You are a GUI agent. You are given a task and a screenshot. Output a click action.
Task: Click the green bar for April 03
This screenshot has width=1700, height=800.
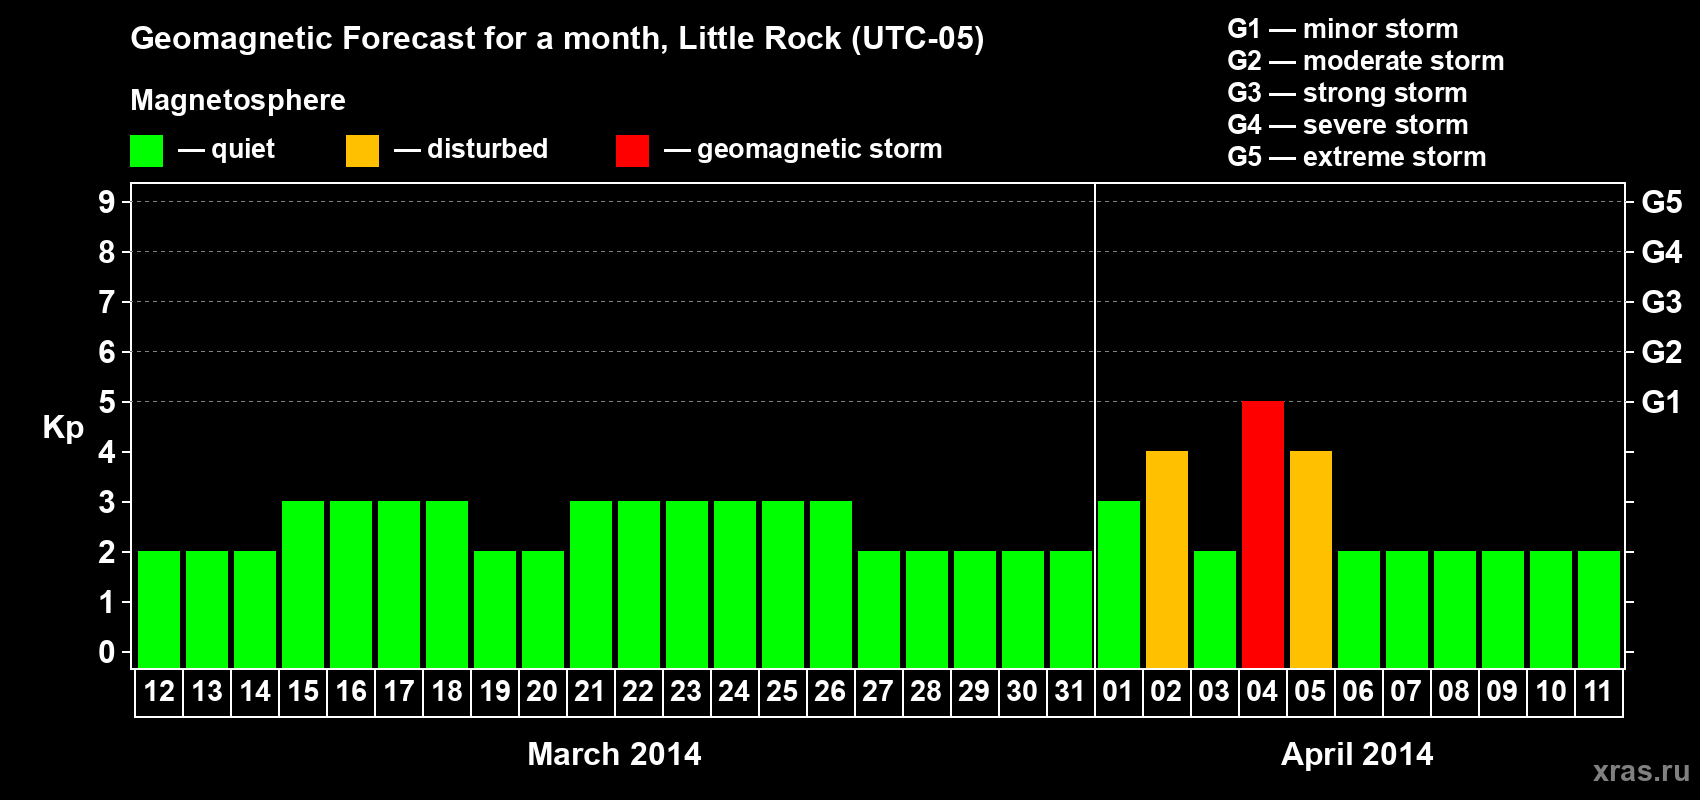click(x=1215, y=610)
